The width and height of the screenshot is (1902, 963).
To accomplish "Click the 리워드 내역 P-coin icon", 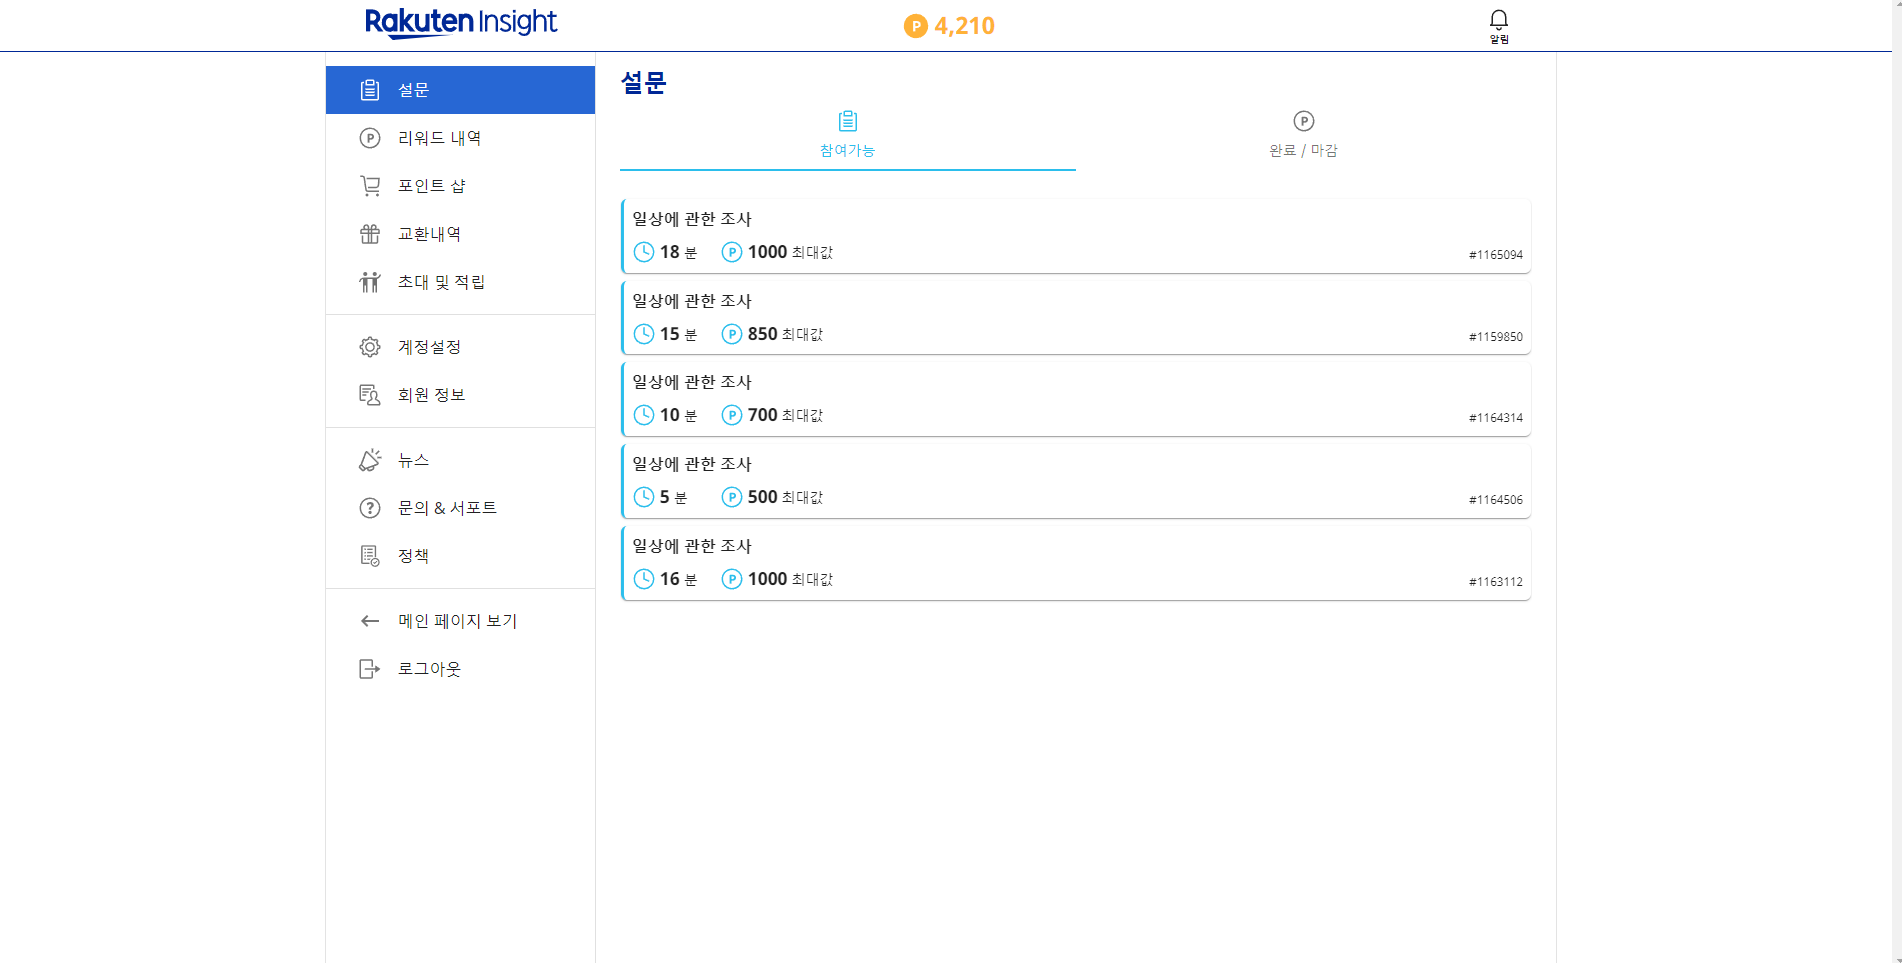I will (370, 138).
